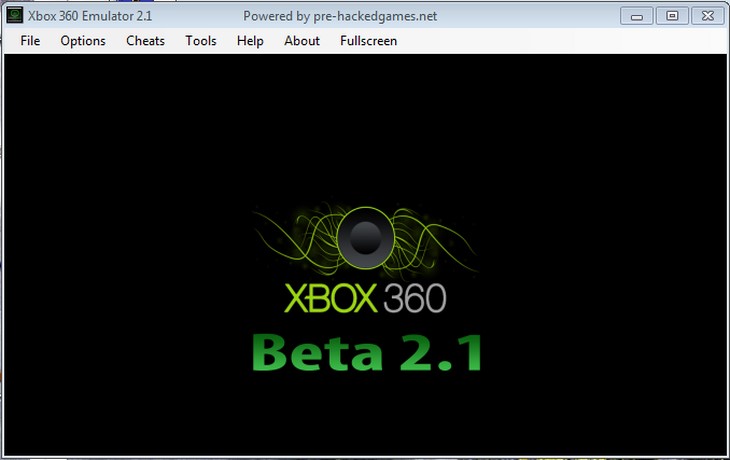Open the Help menu
Screen dimensions: 730x460
tap(250, 41)
